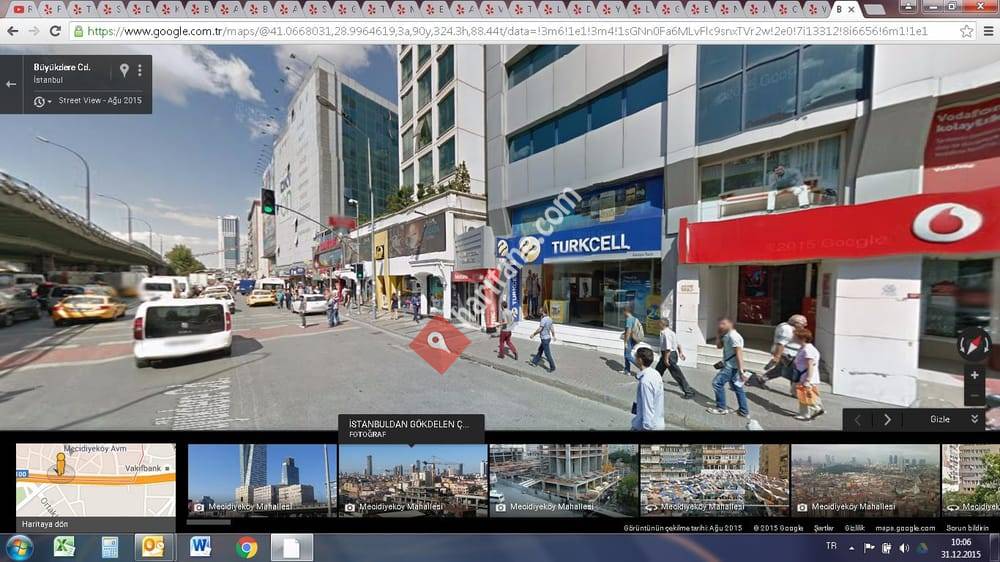Open Microsoft Word from the taskbar
This screenshot has width=1000, height=562.
click(x=200, y=547)
